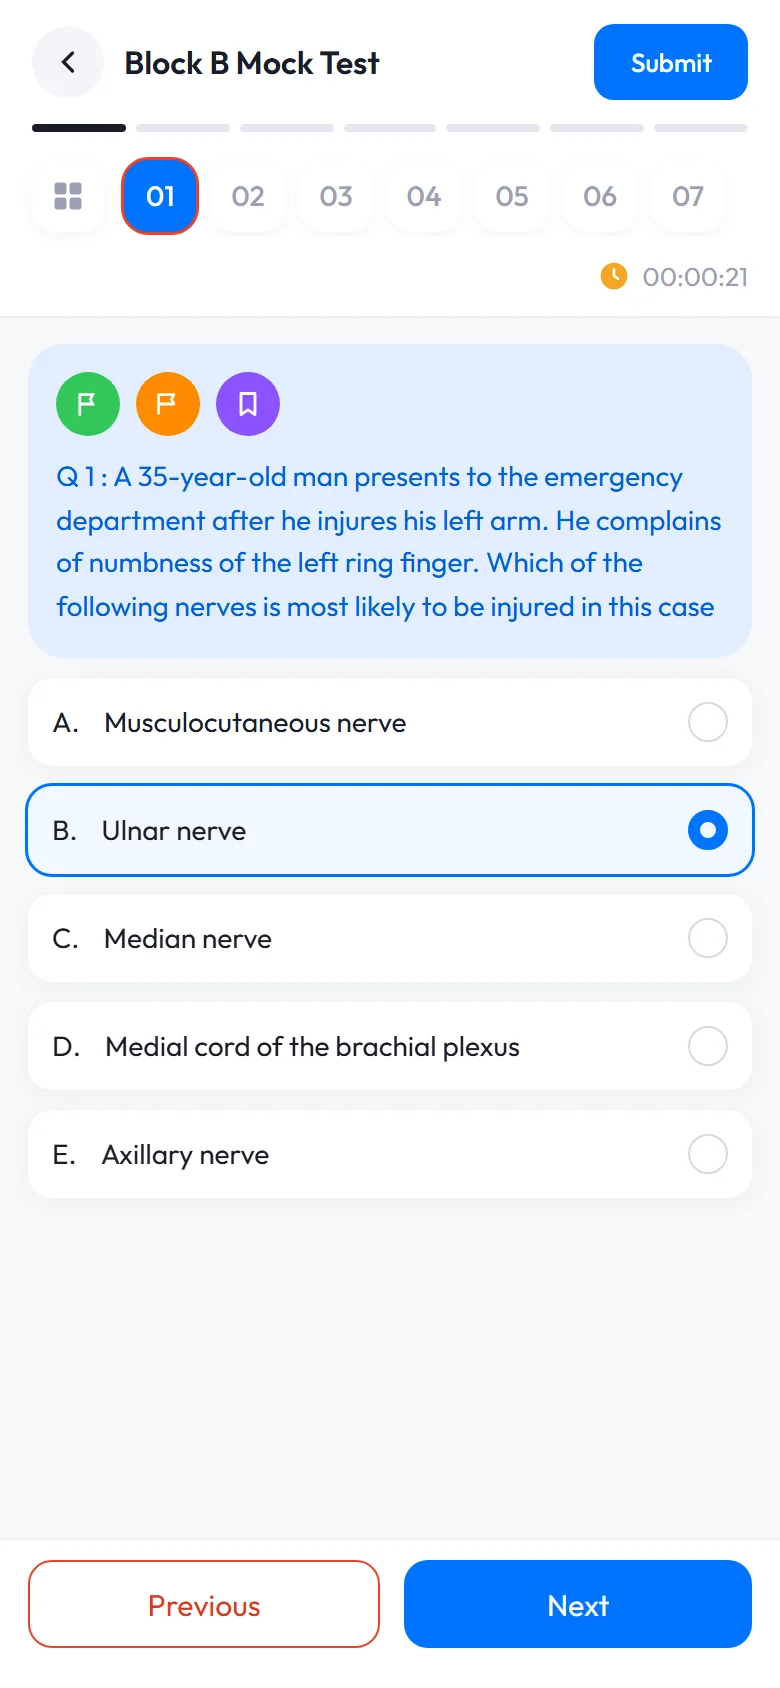Tap the orange clock timer icon
Viewport: 780px width, 1688px height.
coord(614,276)
